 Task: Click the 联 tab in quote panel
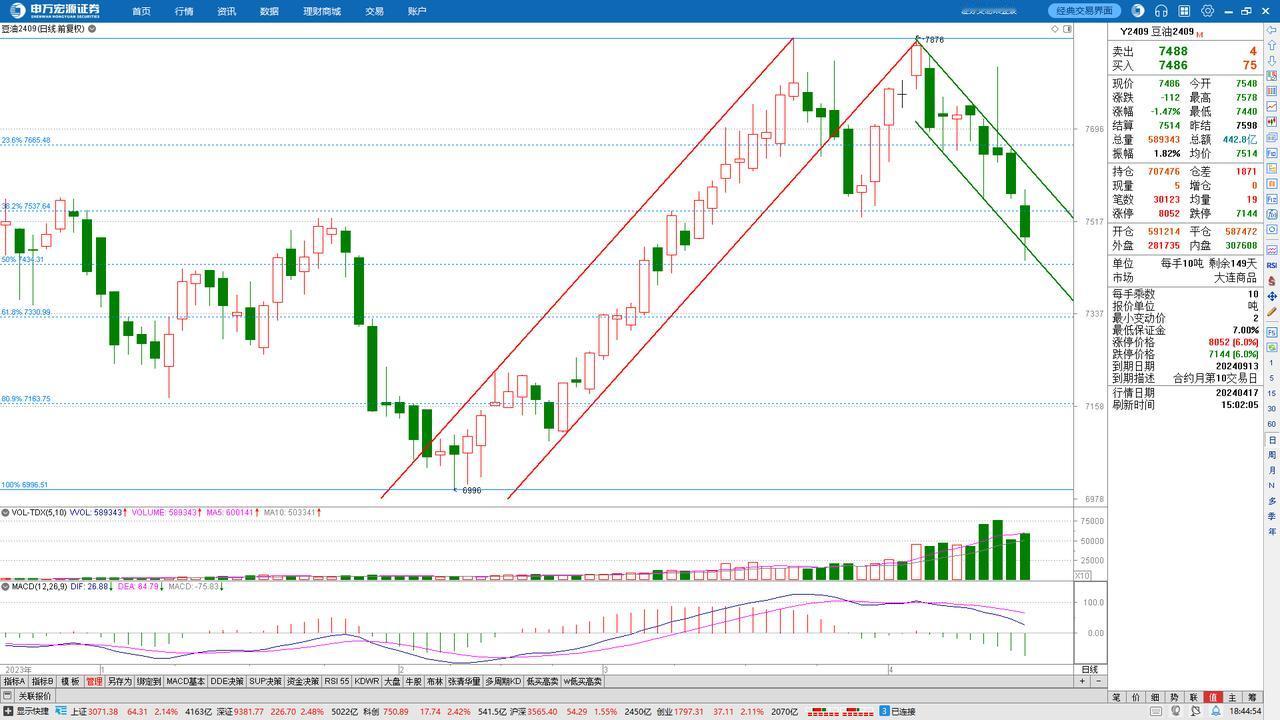point(1193,697)
